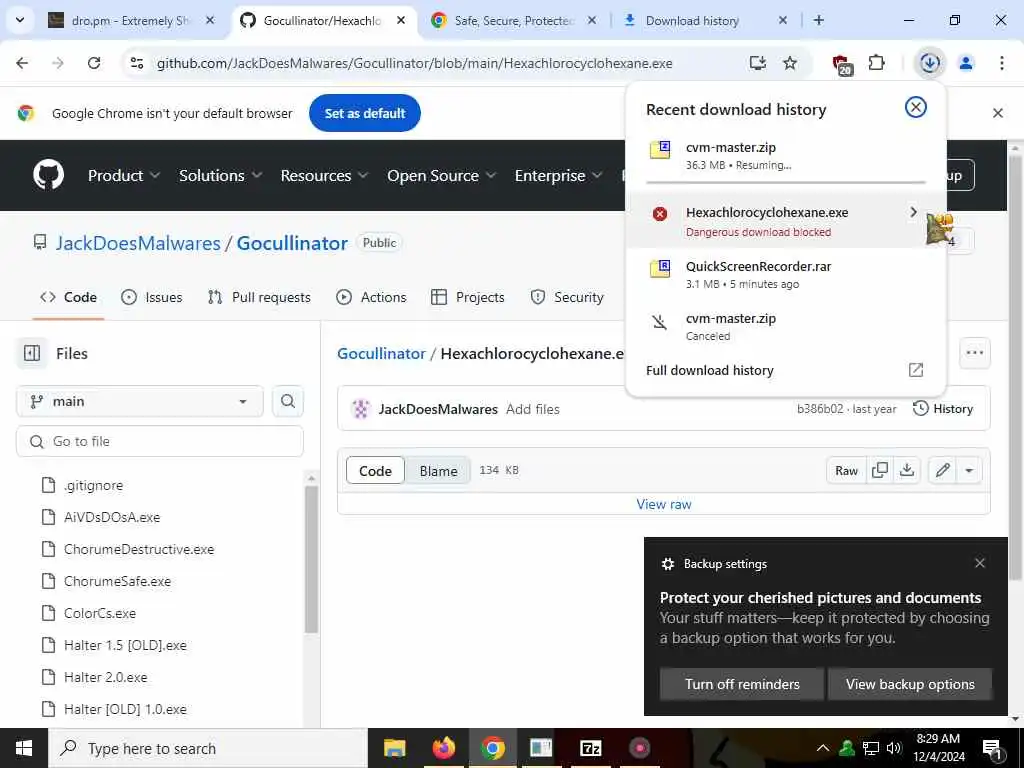Click the View raw link
Screen dimensions: 1024x768
(x=664, y=504)
